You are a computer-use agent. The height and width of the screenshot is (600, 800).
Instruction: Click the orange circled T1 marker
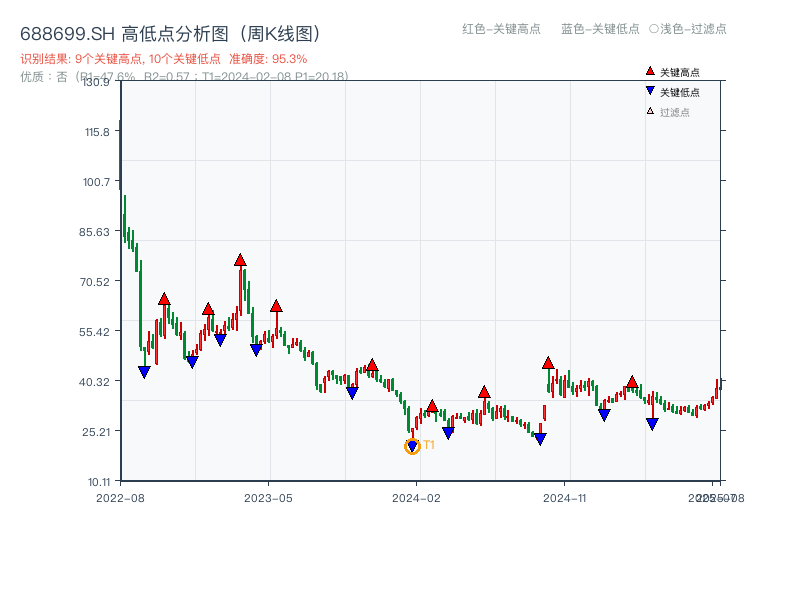click(x=411, y=446)
